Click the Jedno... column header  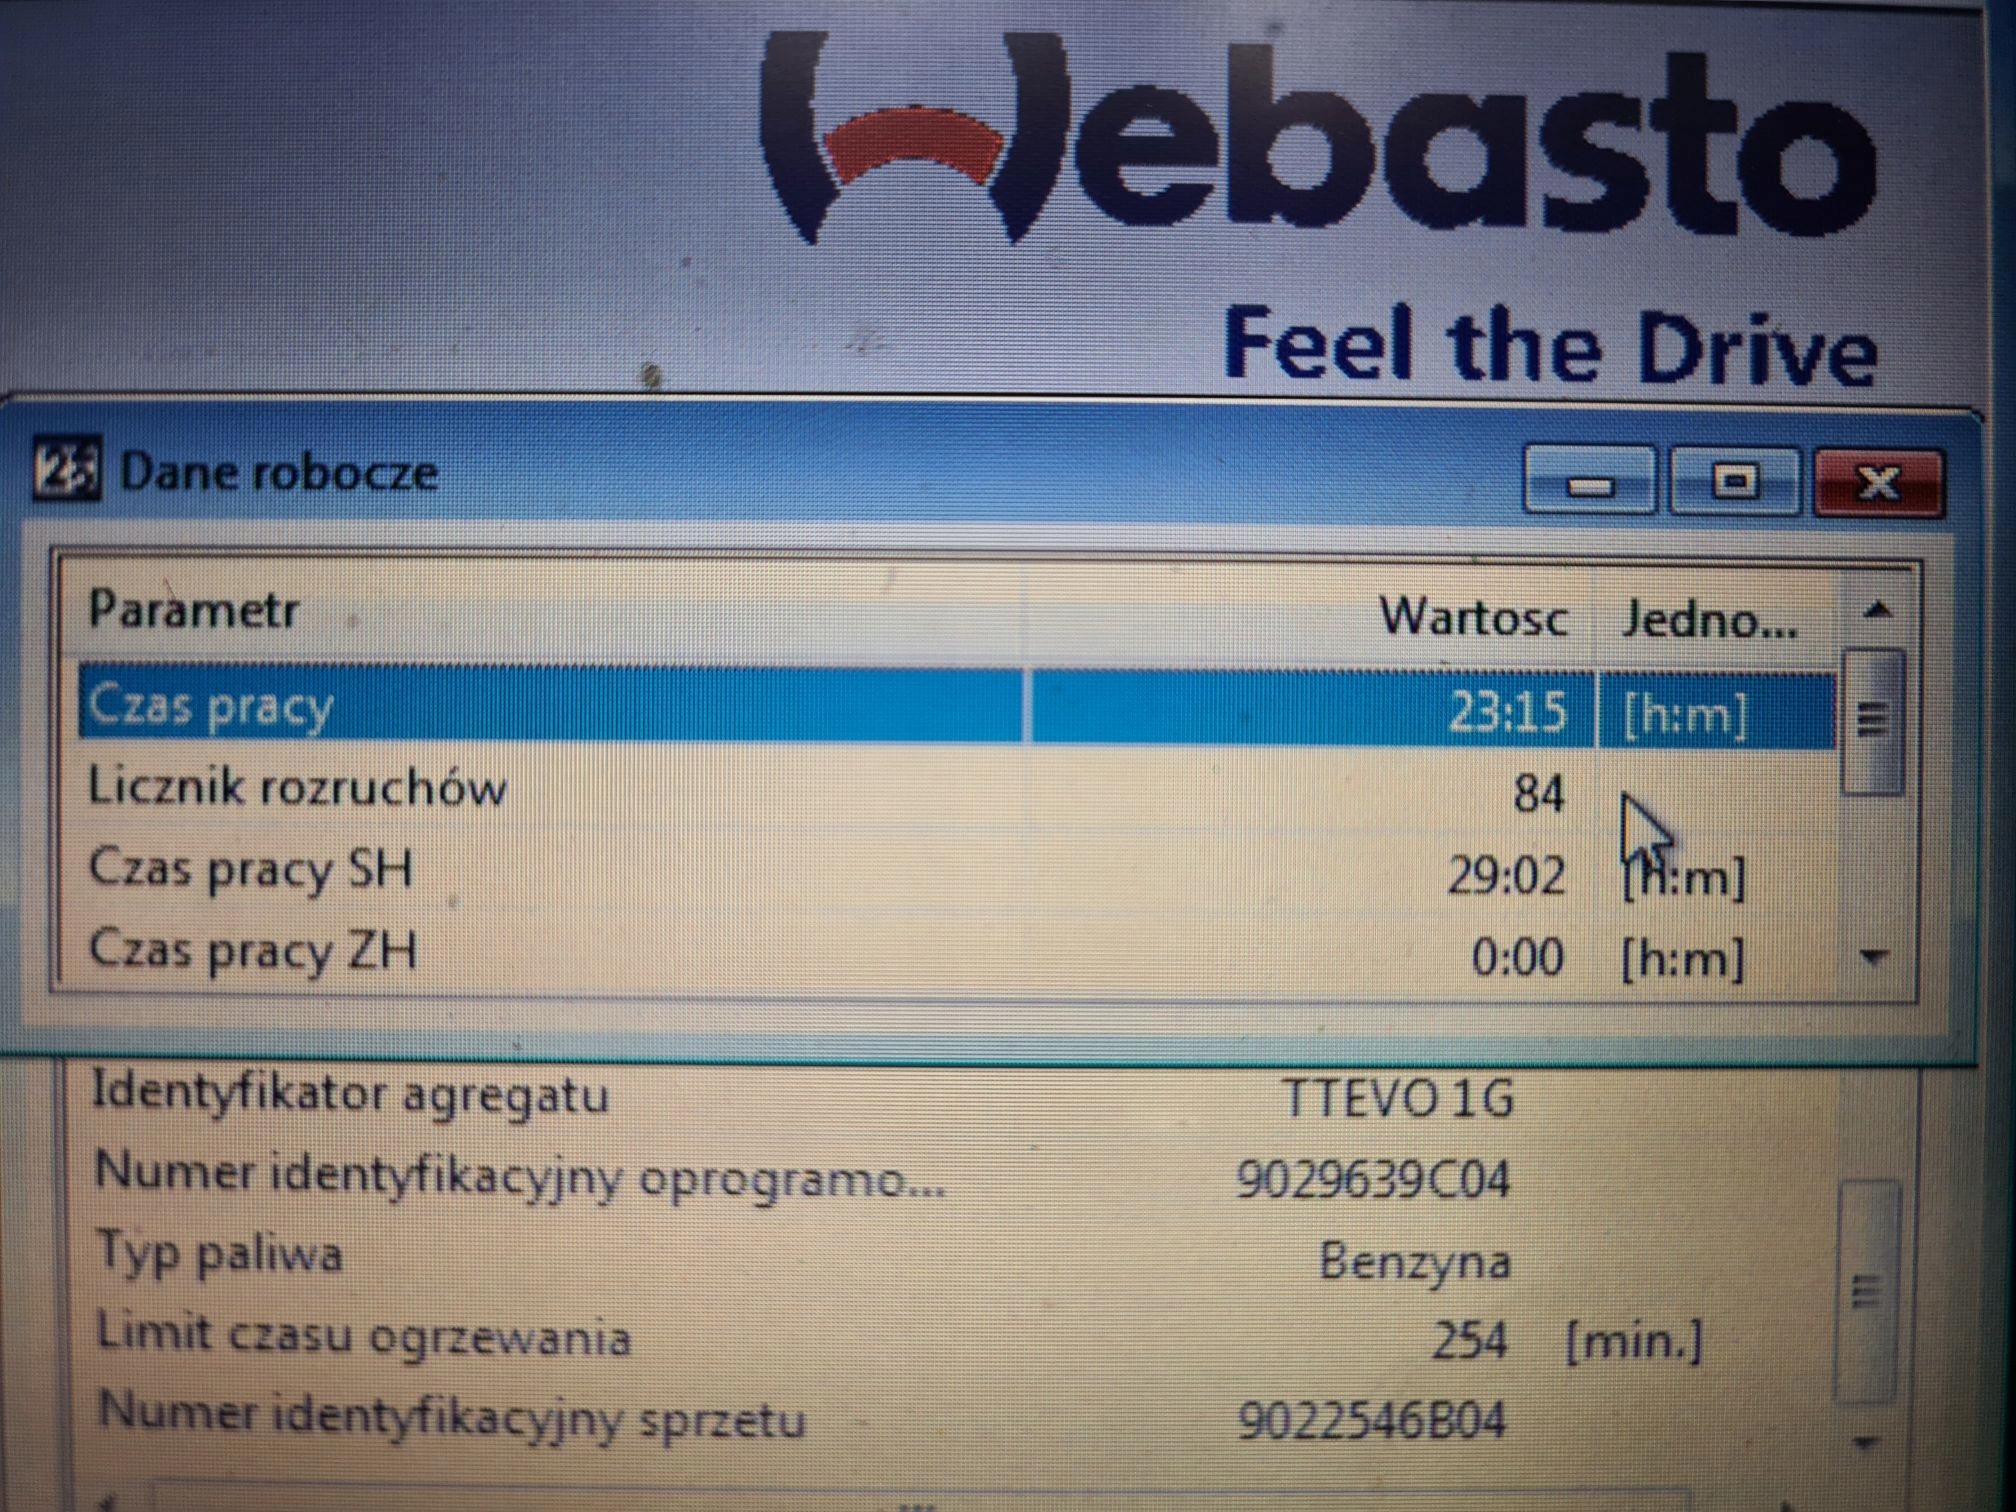tap(1714, 618)
